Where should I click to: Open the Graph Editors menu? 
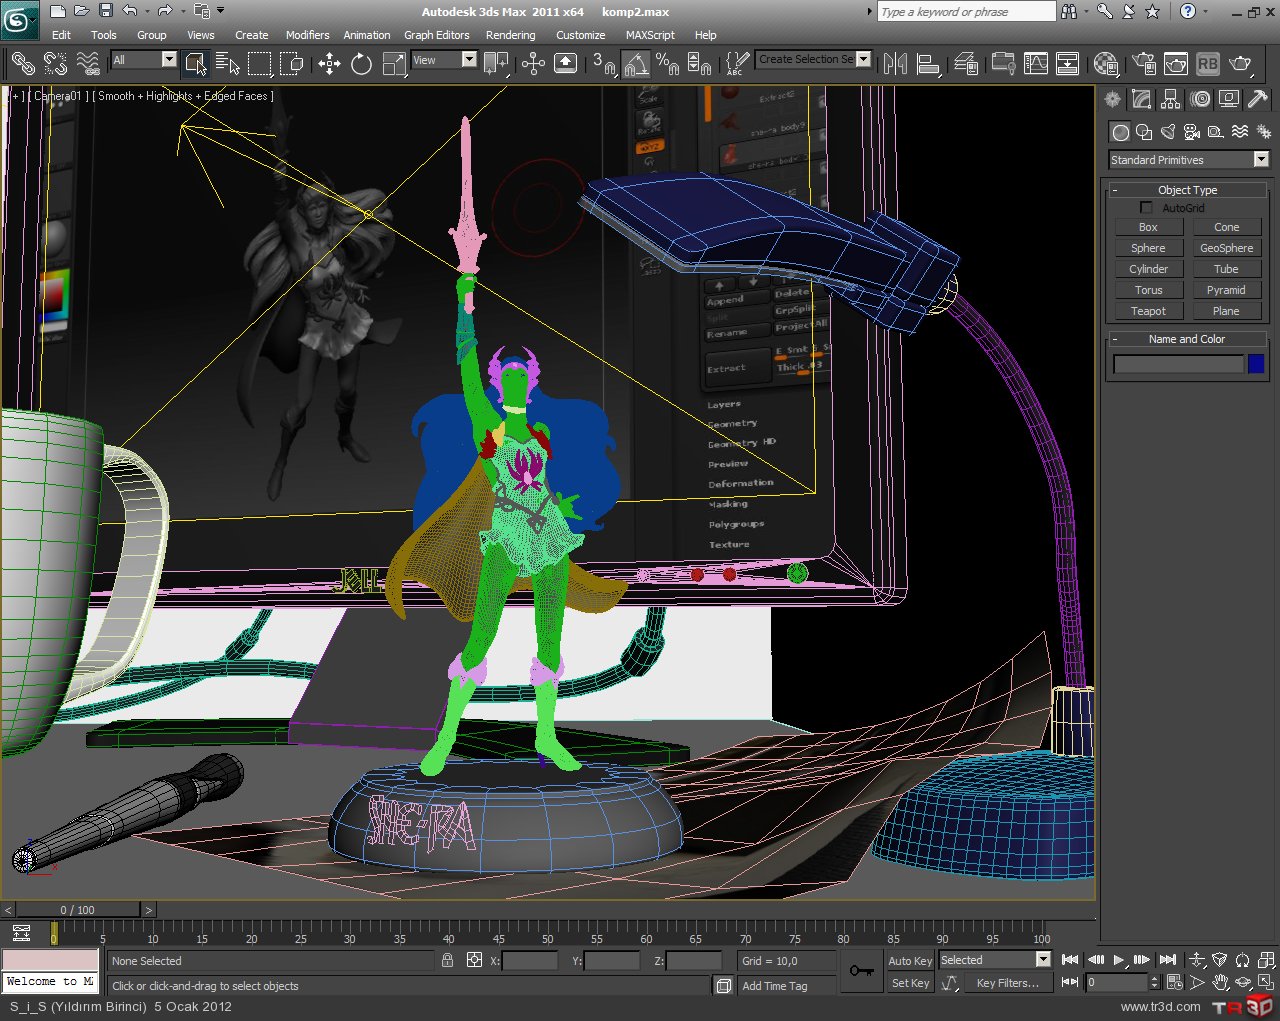click(437, 35)
